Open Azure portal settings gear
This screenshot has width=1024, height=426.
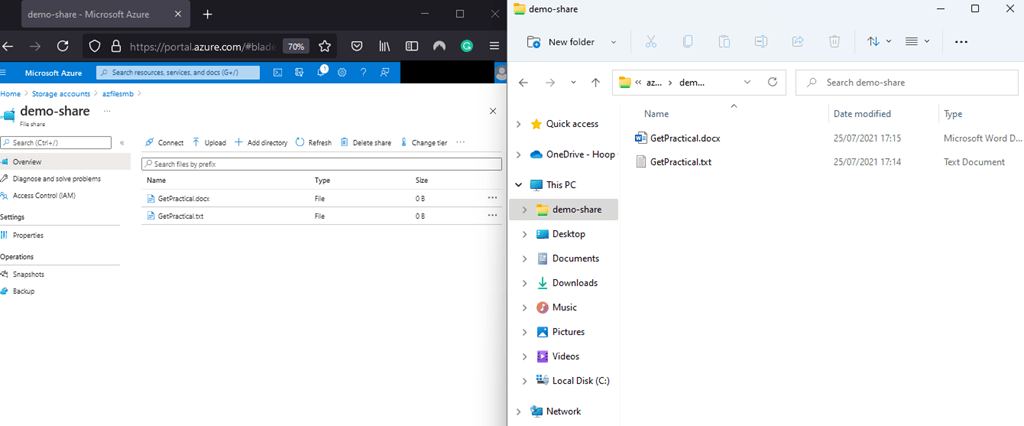[x=342, y=73]
